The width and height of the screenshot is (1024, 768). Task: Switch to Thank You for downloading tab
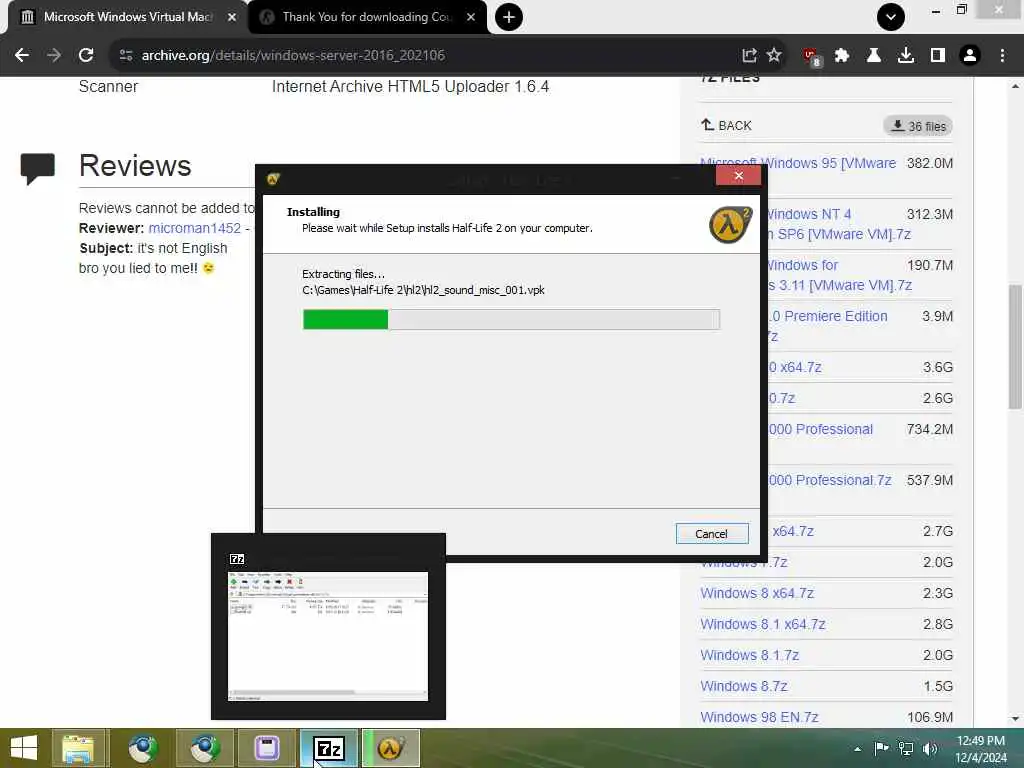(x=368, y=17)
